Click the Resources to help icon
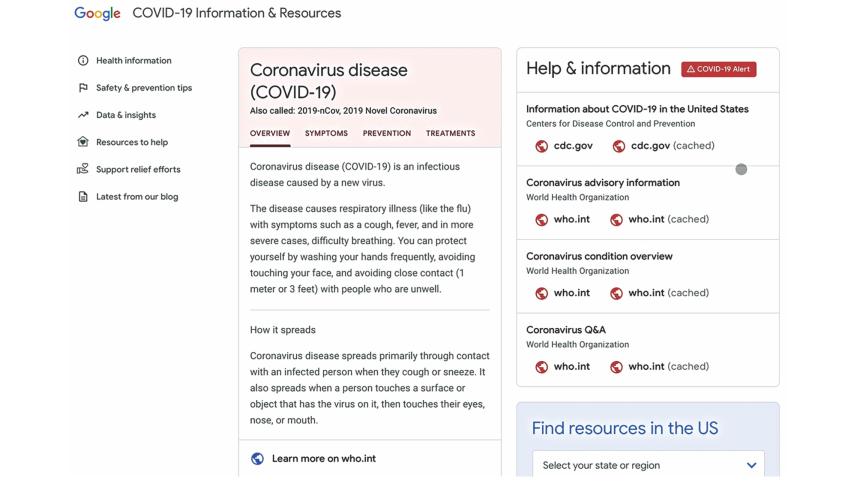The image size is (857, 482). coord(83,142)
